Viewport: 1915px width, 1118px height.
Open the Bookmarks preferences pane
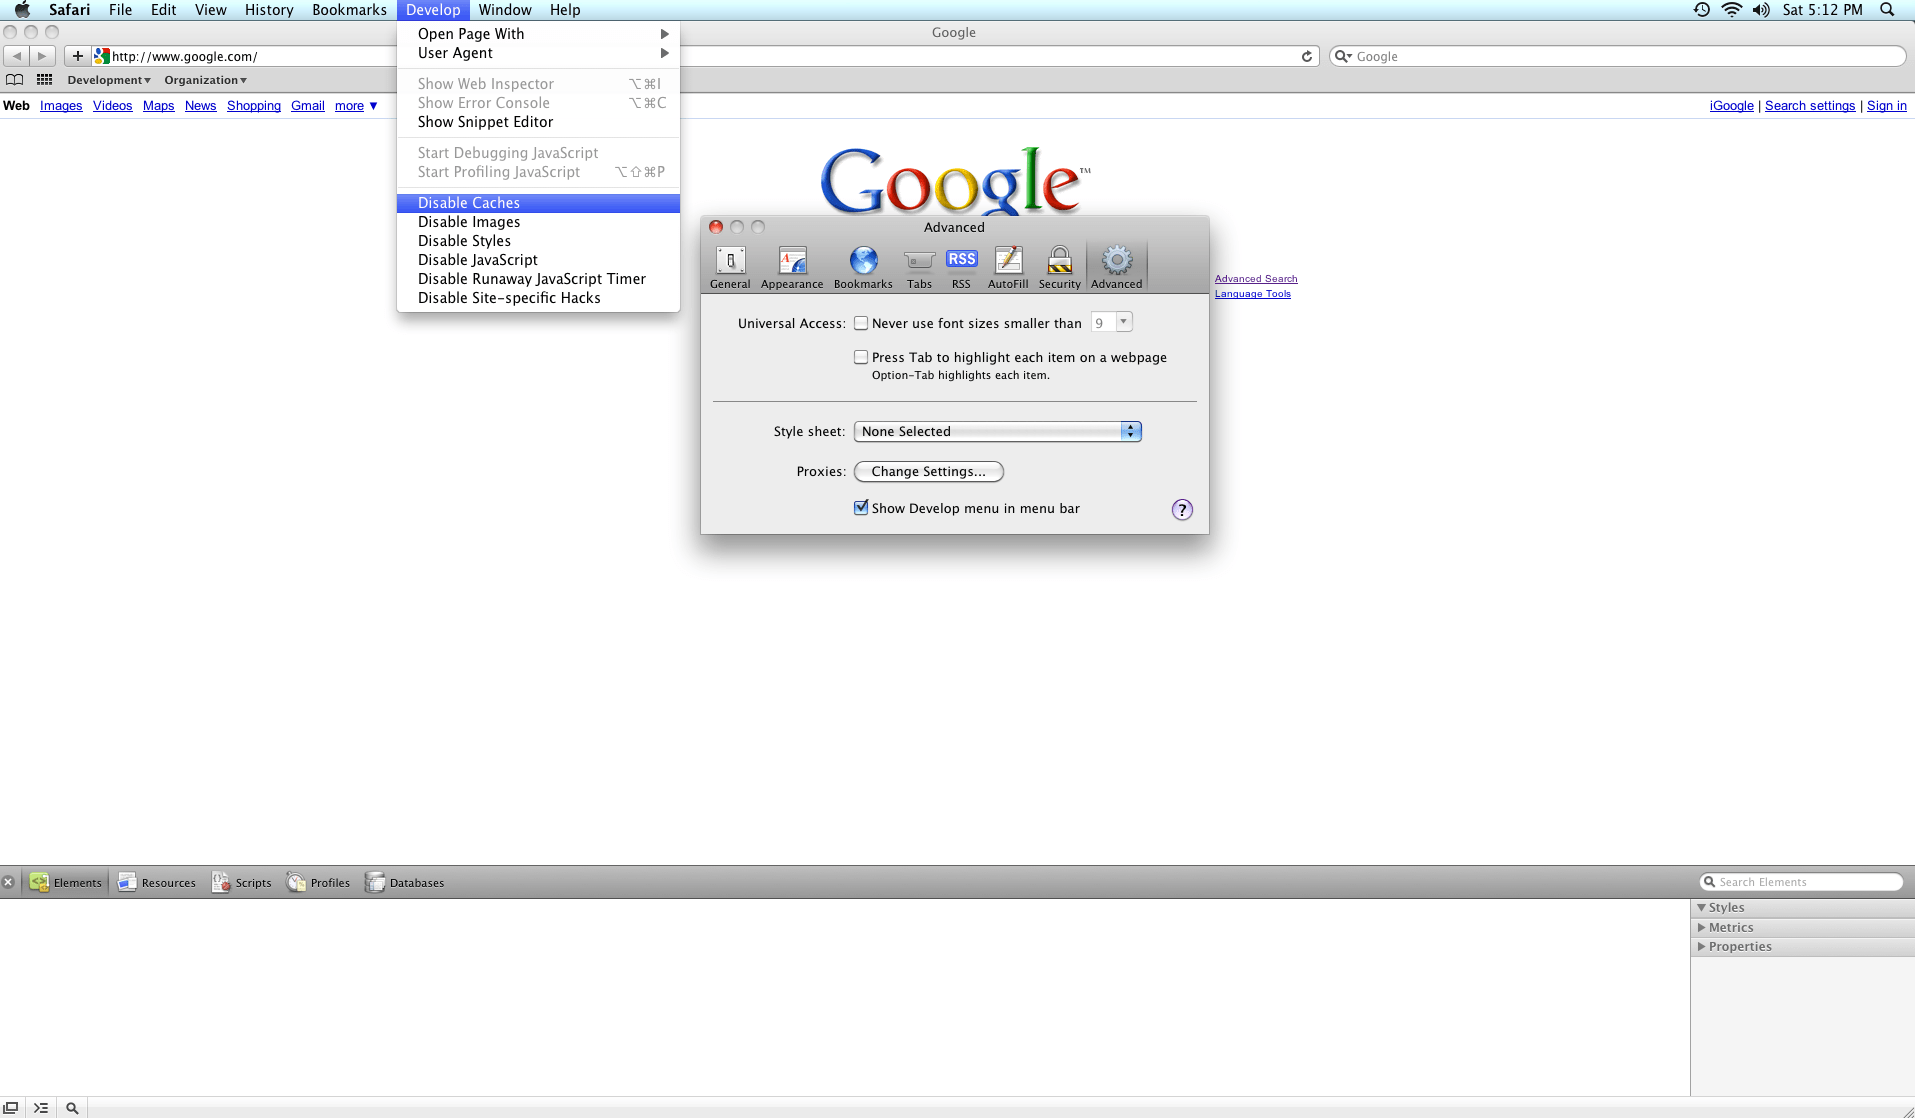tap(862, 265)
